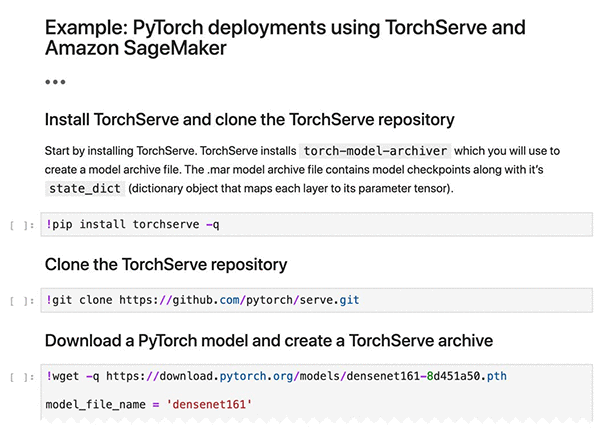Click the execution prompt beside pip install cell
This screenshot has height=438, width=600.
(x=22, y=225)
